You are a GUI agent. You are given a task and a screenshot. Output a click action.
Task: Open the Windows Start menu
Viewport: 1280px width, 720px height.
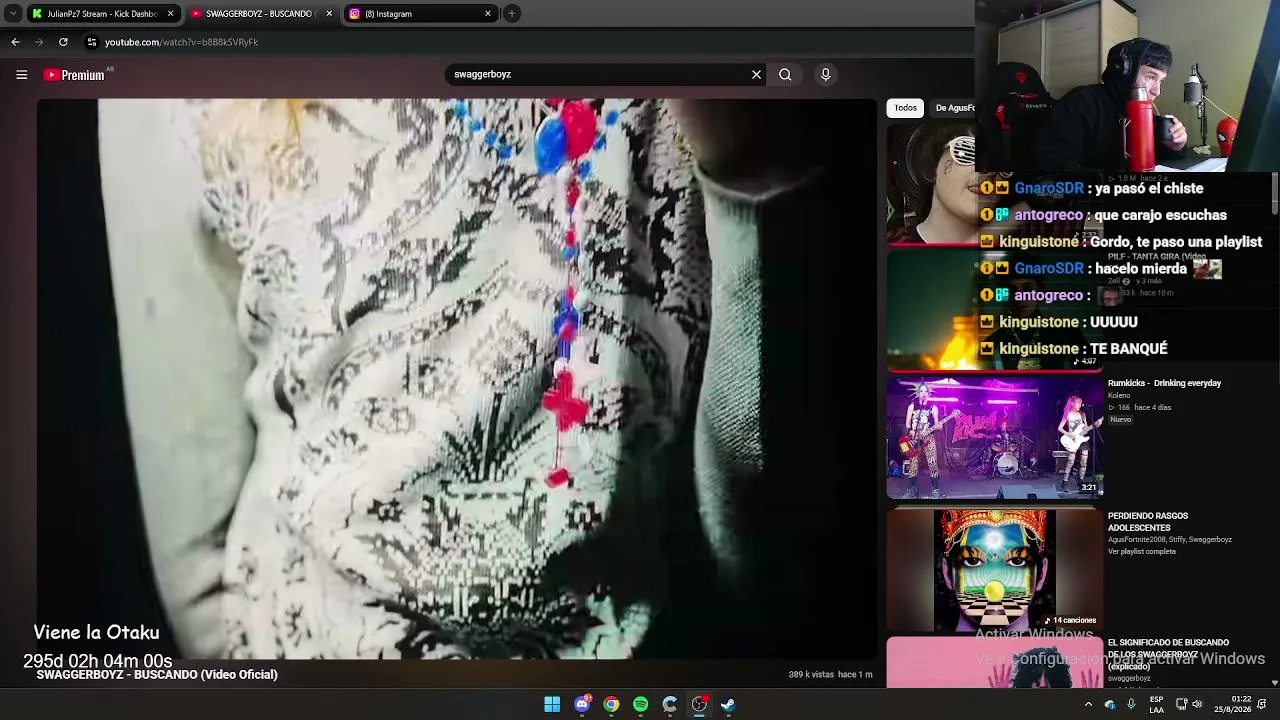point(552,704)
